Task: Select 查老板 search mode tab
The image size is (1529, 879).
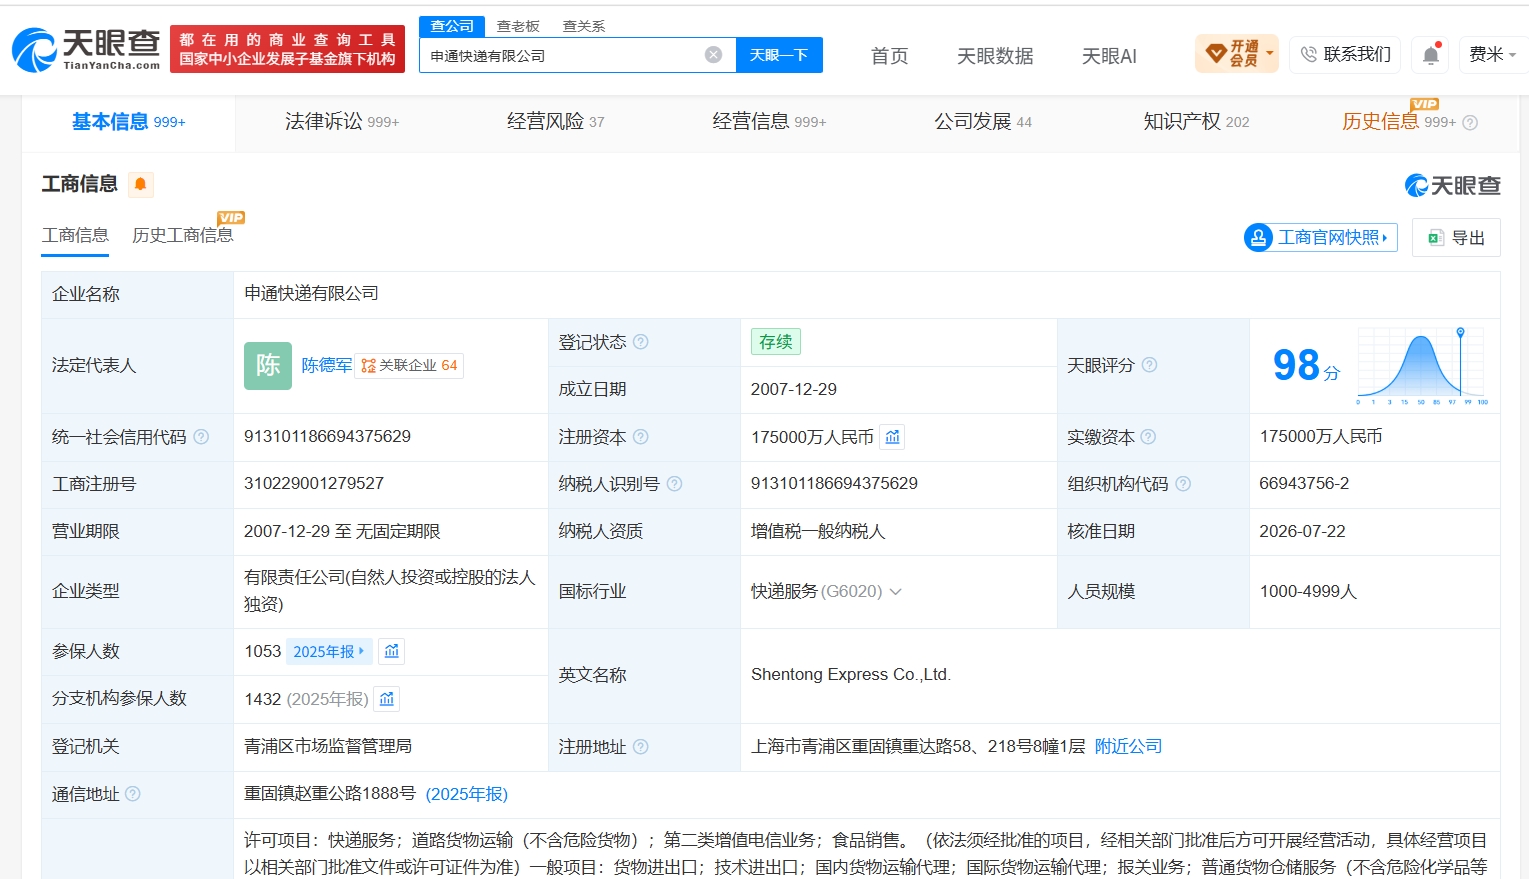Action: pyautogui.click(x=518, y=26)
